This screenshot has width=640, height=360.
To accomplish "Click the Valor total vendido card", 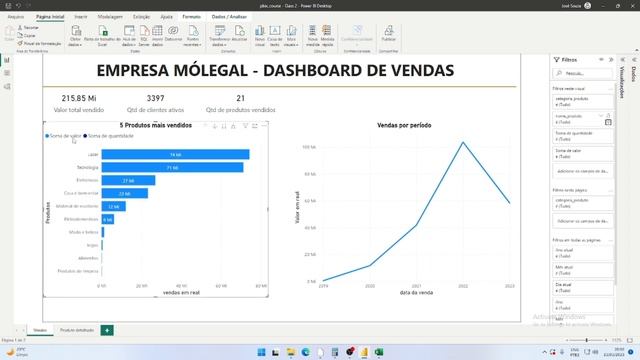I will [79, 104].
